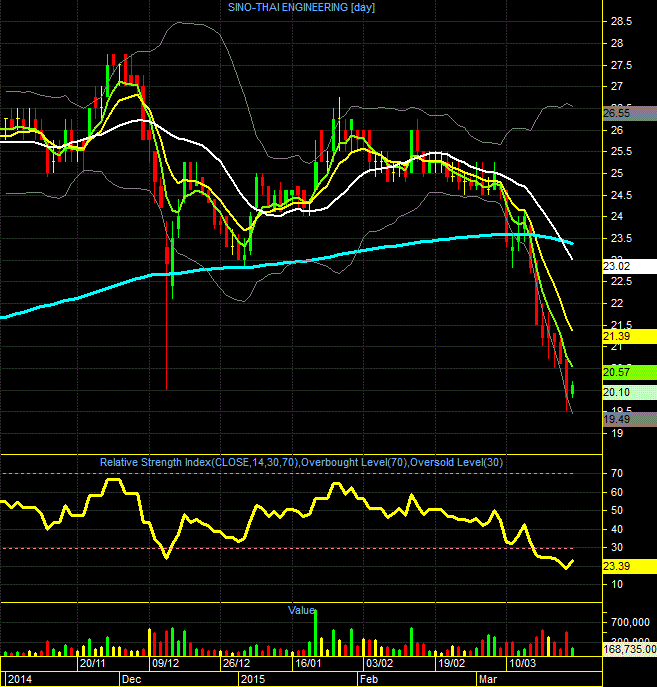Screen dimensions: 657x687
Task: Click the last green candlestick near 20.10
Action: coord(572,389)
